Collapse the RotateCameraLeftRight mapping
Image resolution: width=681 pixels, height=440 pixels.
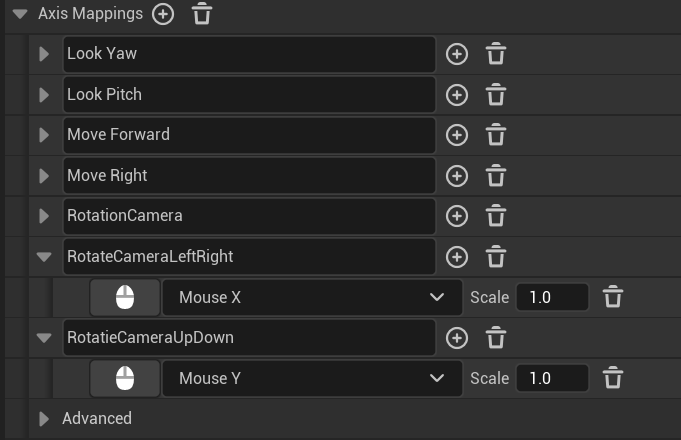coord(44,257)
